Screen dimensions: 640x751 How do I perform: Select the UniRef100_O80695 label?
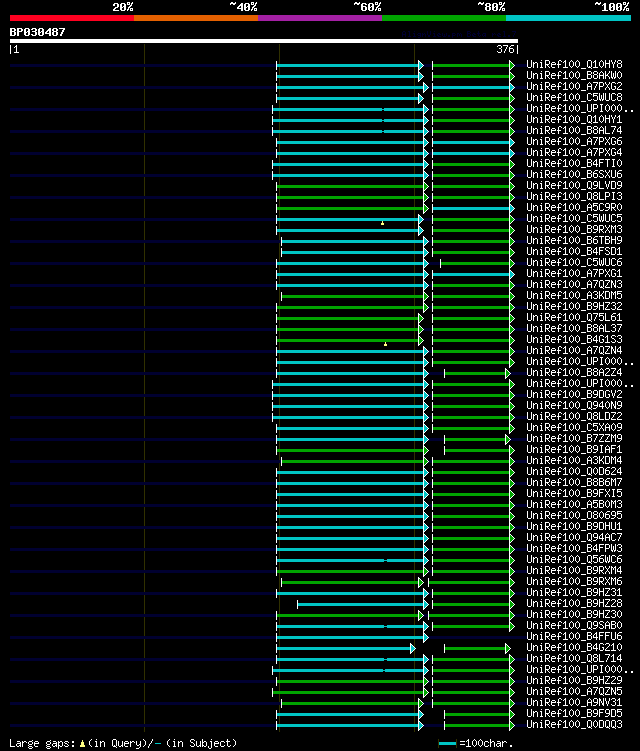tap(574, 516)
